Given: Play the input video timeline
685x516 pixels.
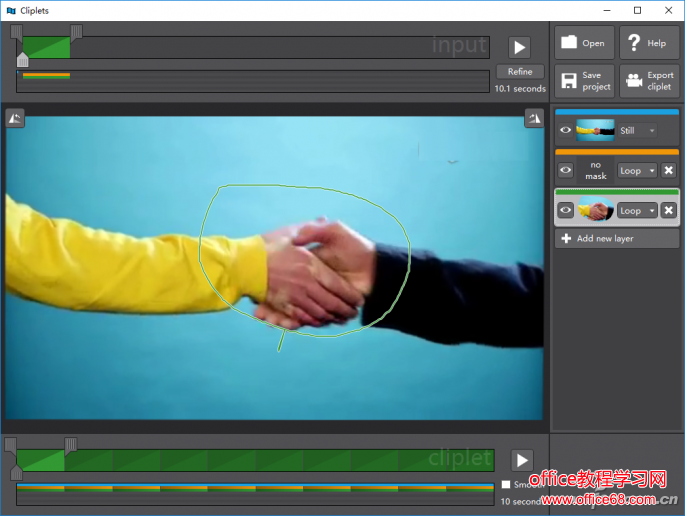Looking at the screenshot, I should [x=518, y=47].
